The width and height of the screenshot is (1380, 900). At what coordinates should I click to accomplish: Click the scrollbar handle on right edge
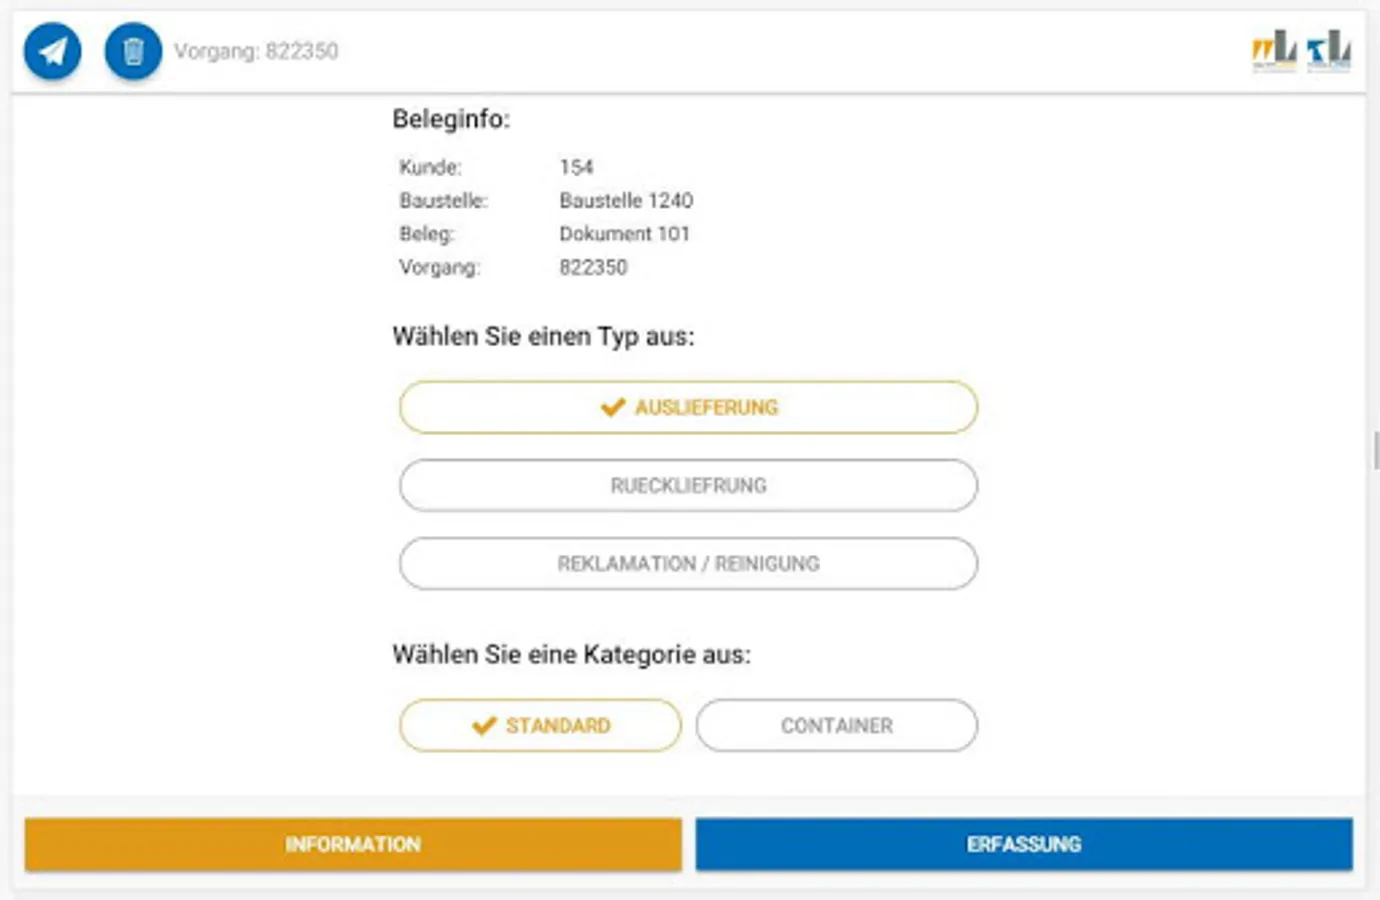(x=1376, y=450)
